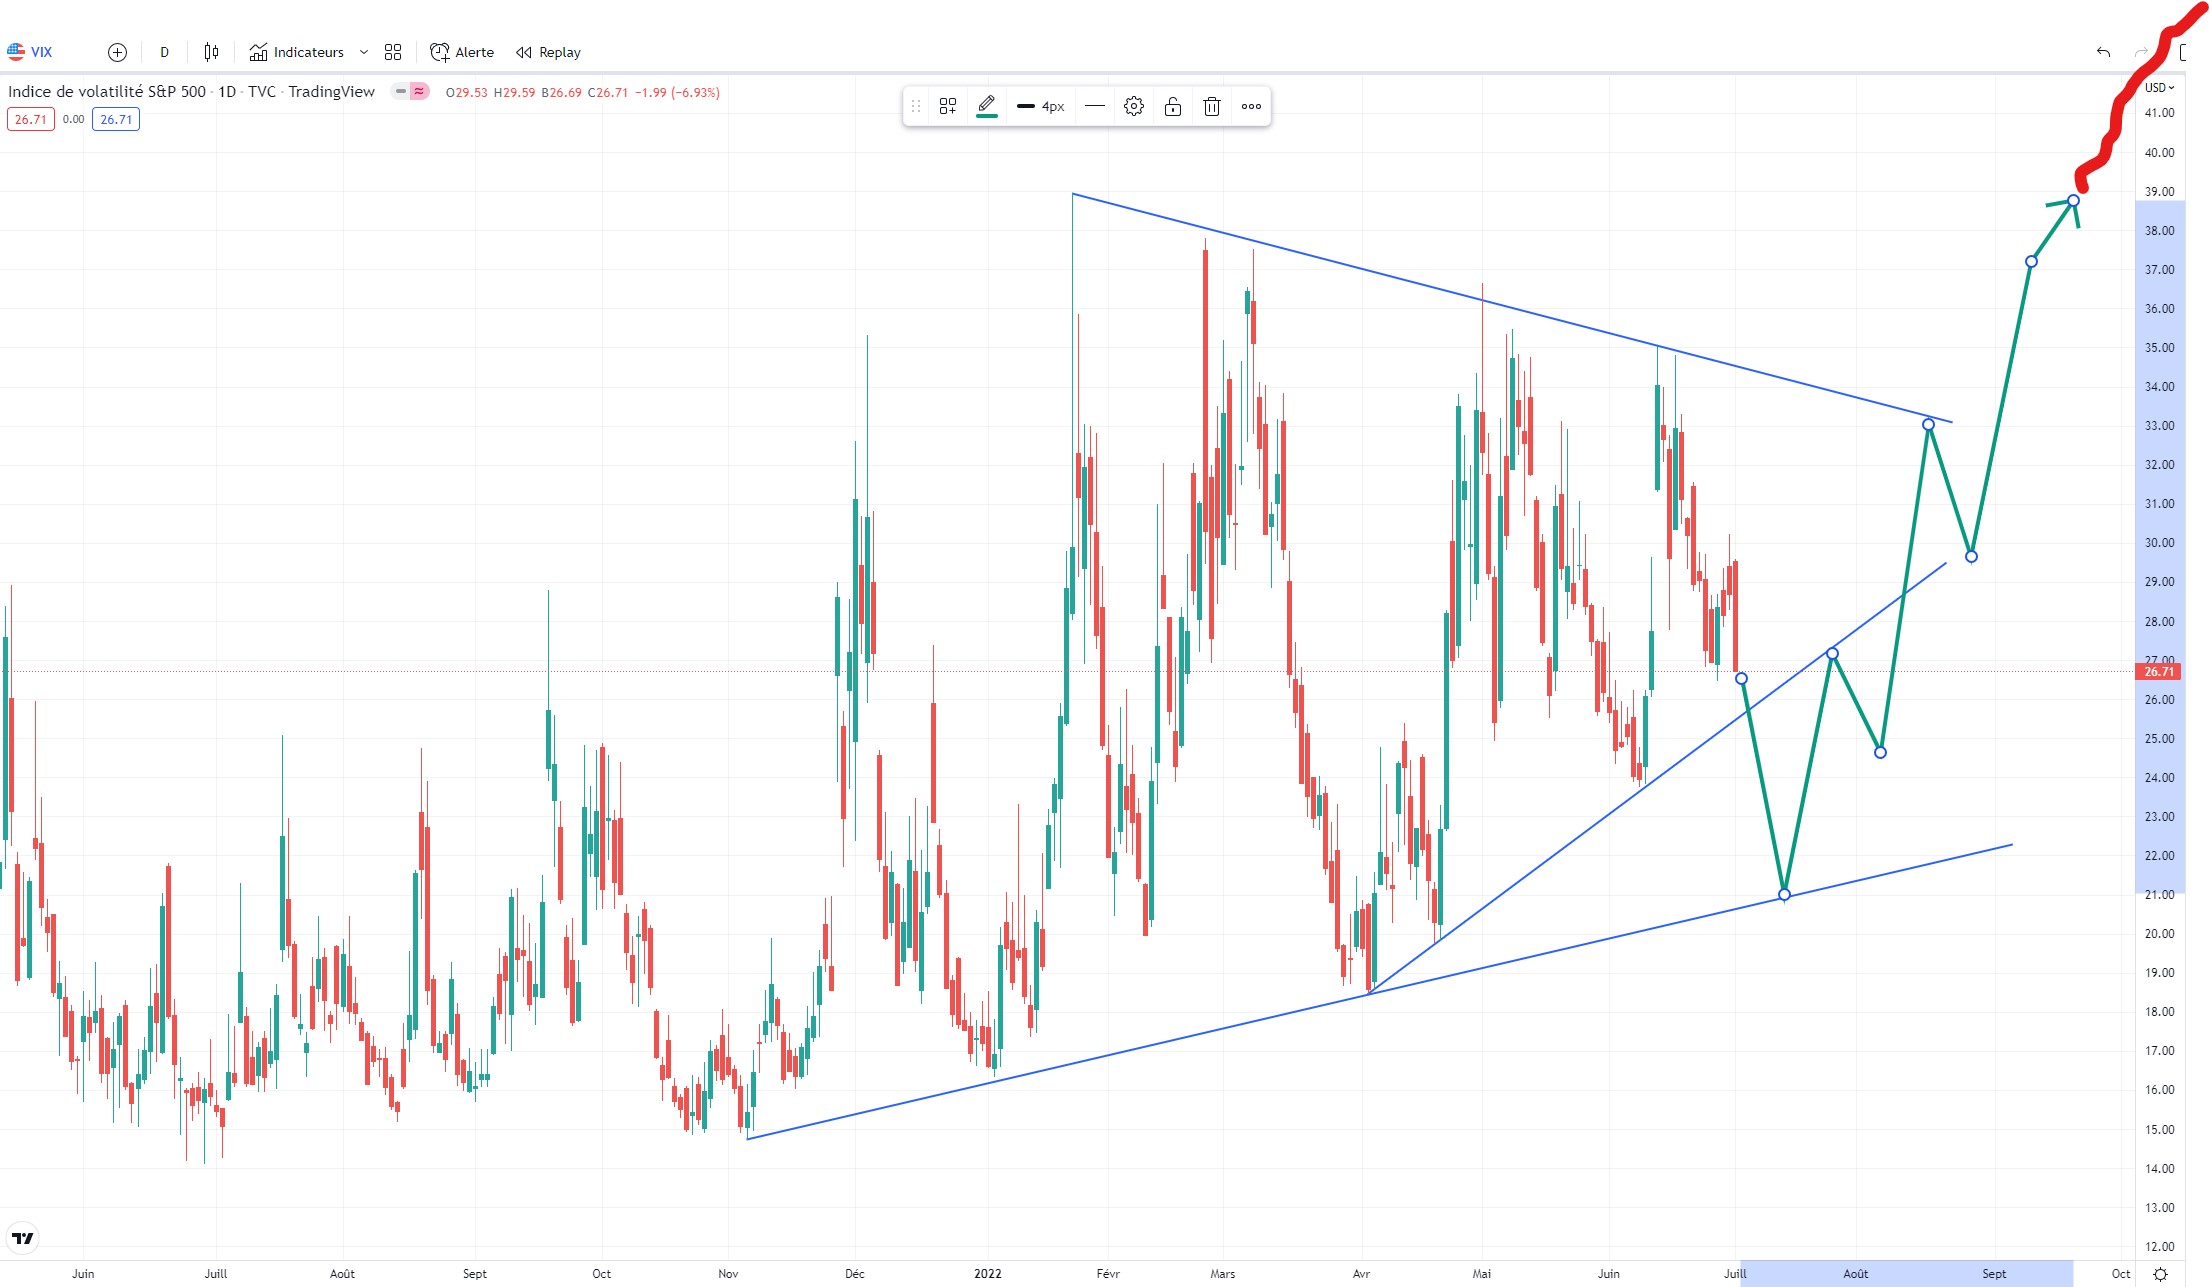Viewport: 2210px width, 1287px height.
Task: Click the blue buy price 26.71 button
Action: (x=116, y=119)
